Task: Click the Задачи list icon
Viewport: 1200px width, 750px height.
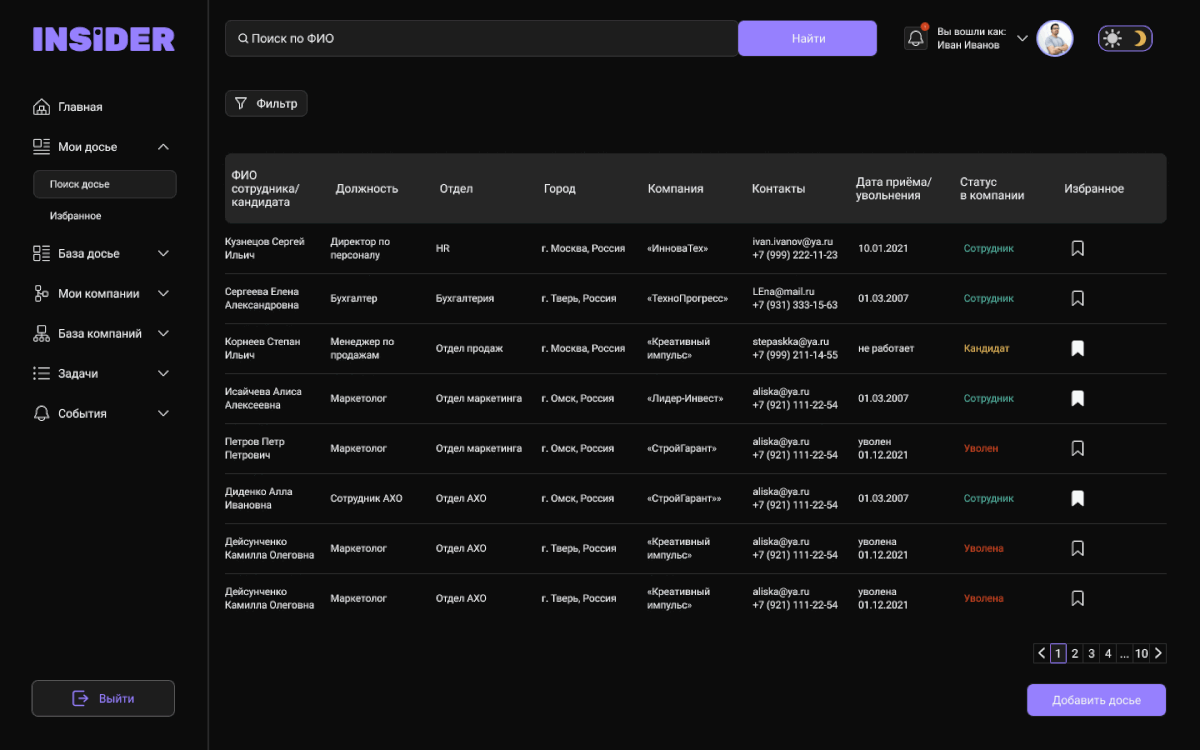Action: 41,374
